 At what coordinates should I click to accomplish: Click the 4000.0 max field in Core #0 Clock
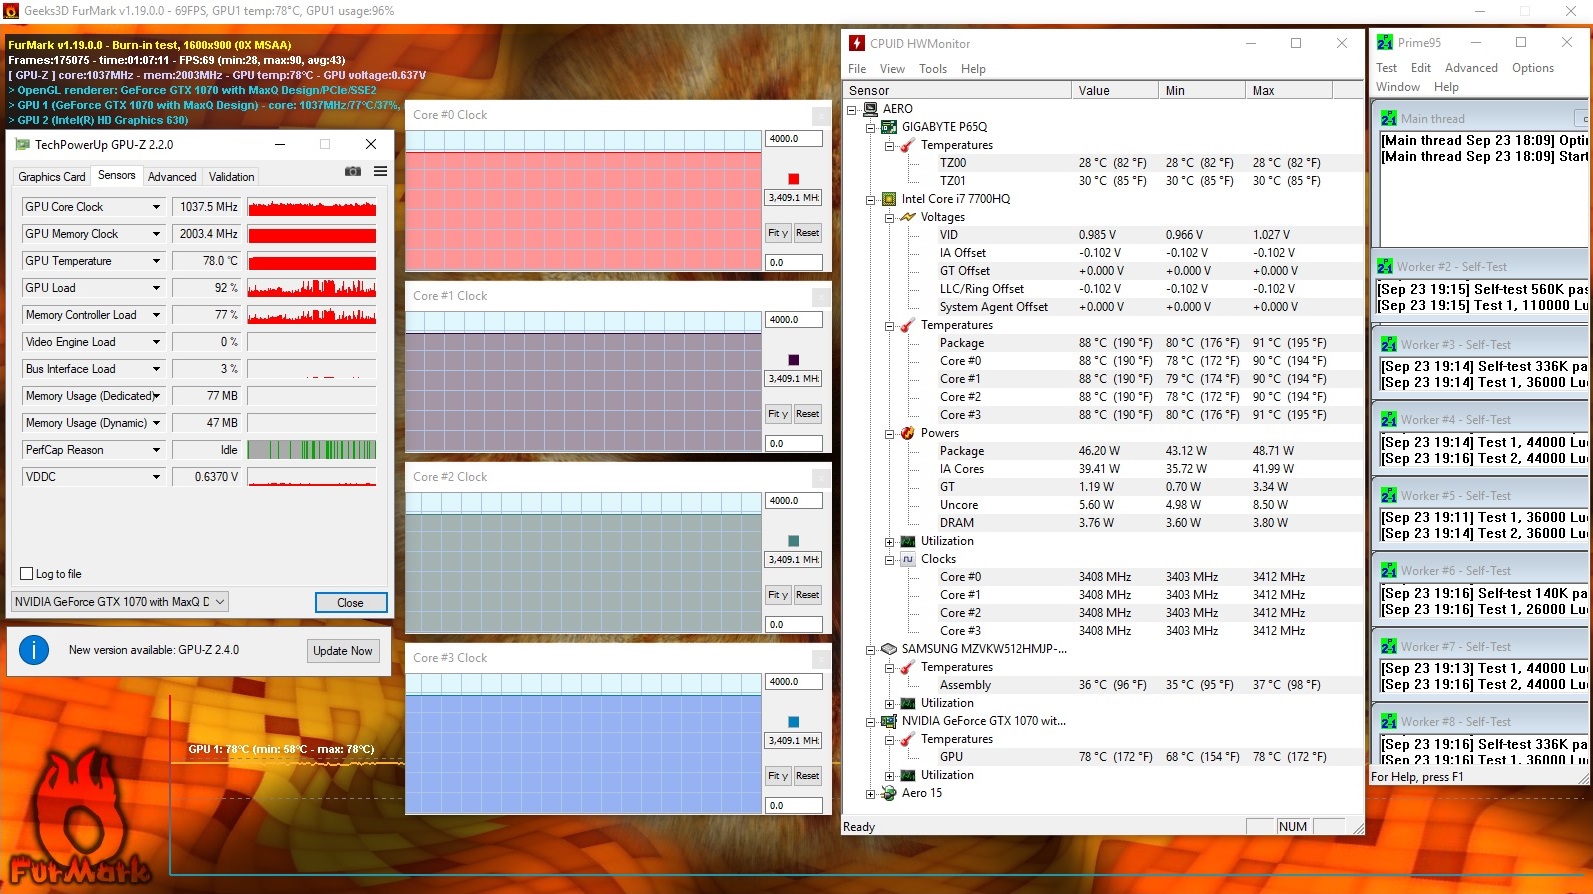(x=794, y=139)
